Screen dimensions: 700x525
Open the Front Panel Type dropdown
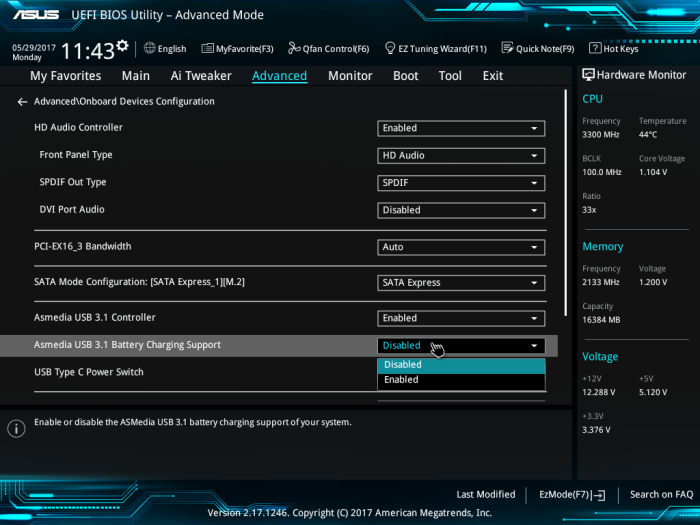coord(461,156)
